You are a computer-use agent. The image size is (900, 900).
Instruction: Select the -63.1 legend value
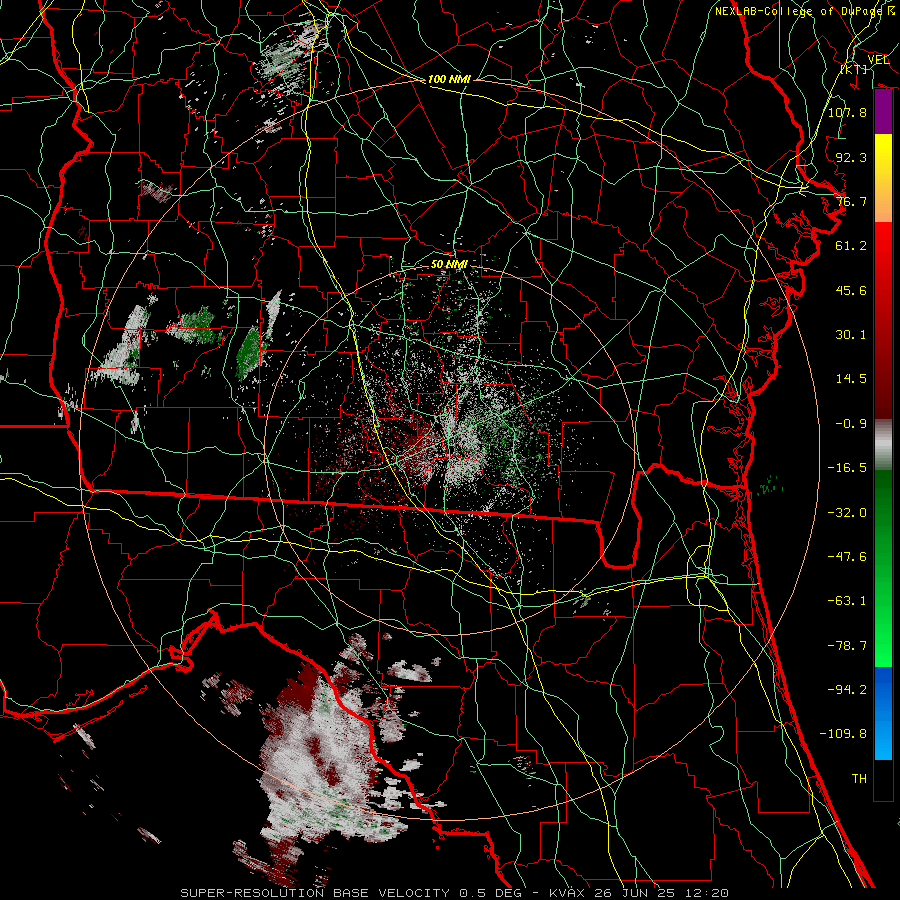(x=847, y=601)
